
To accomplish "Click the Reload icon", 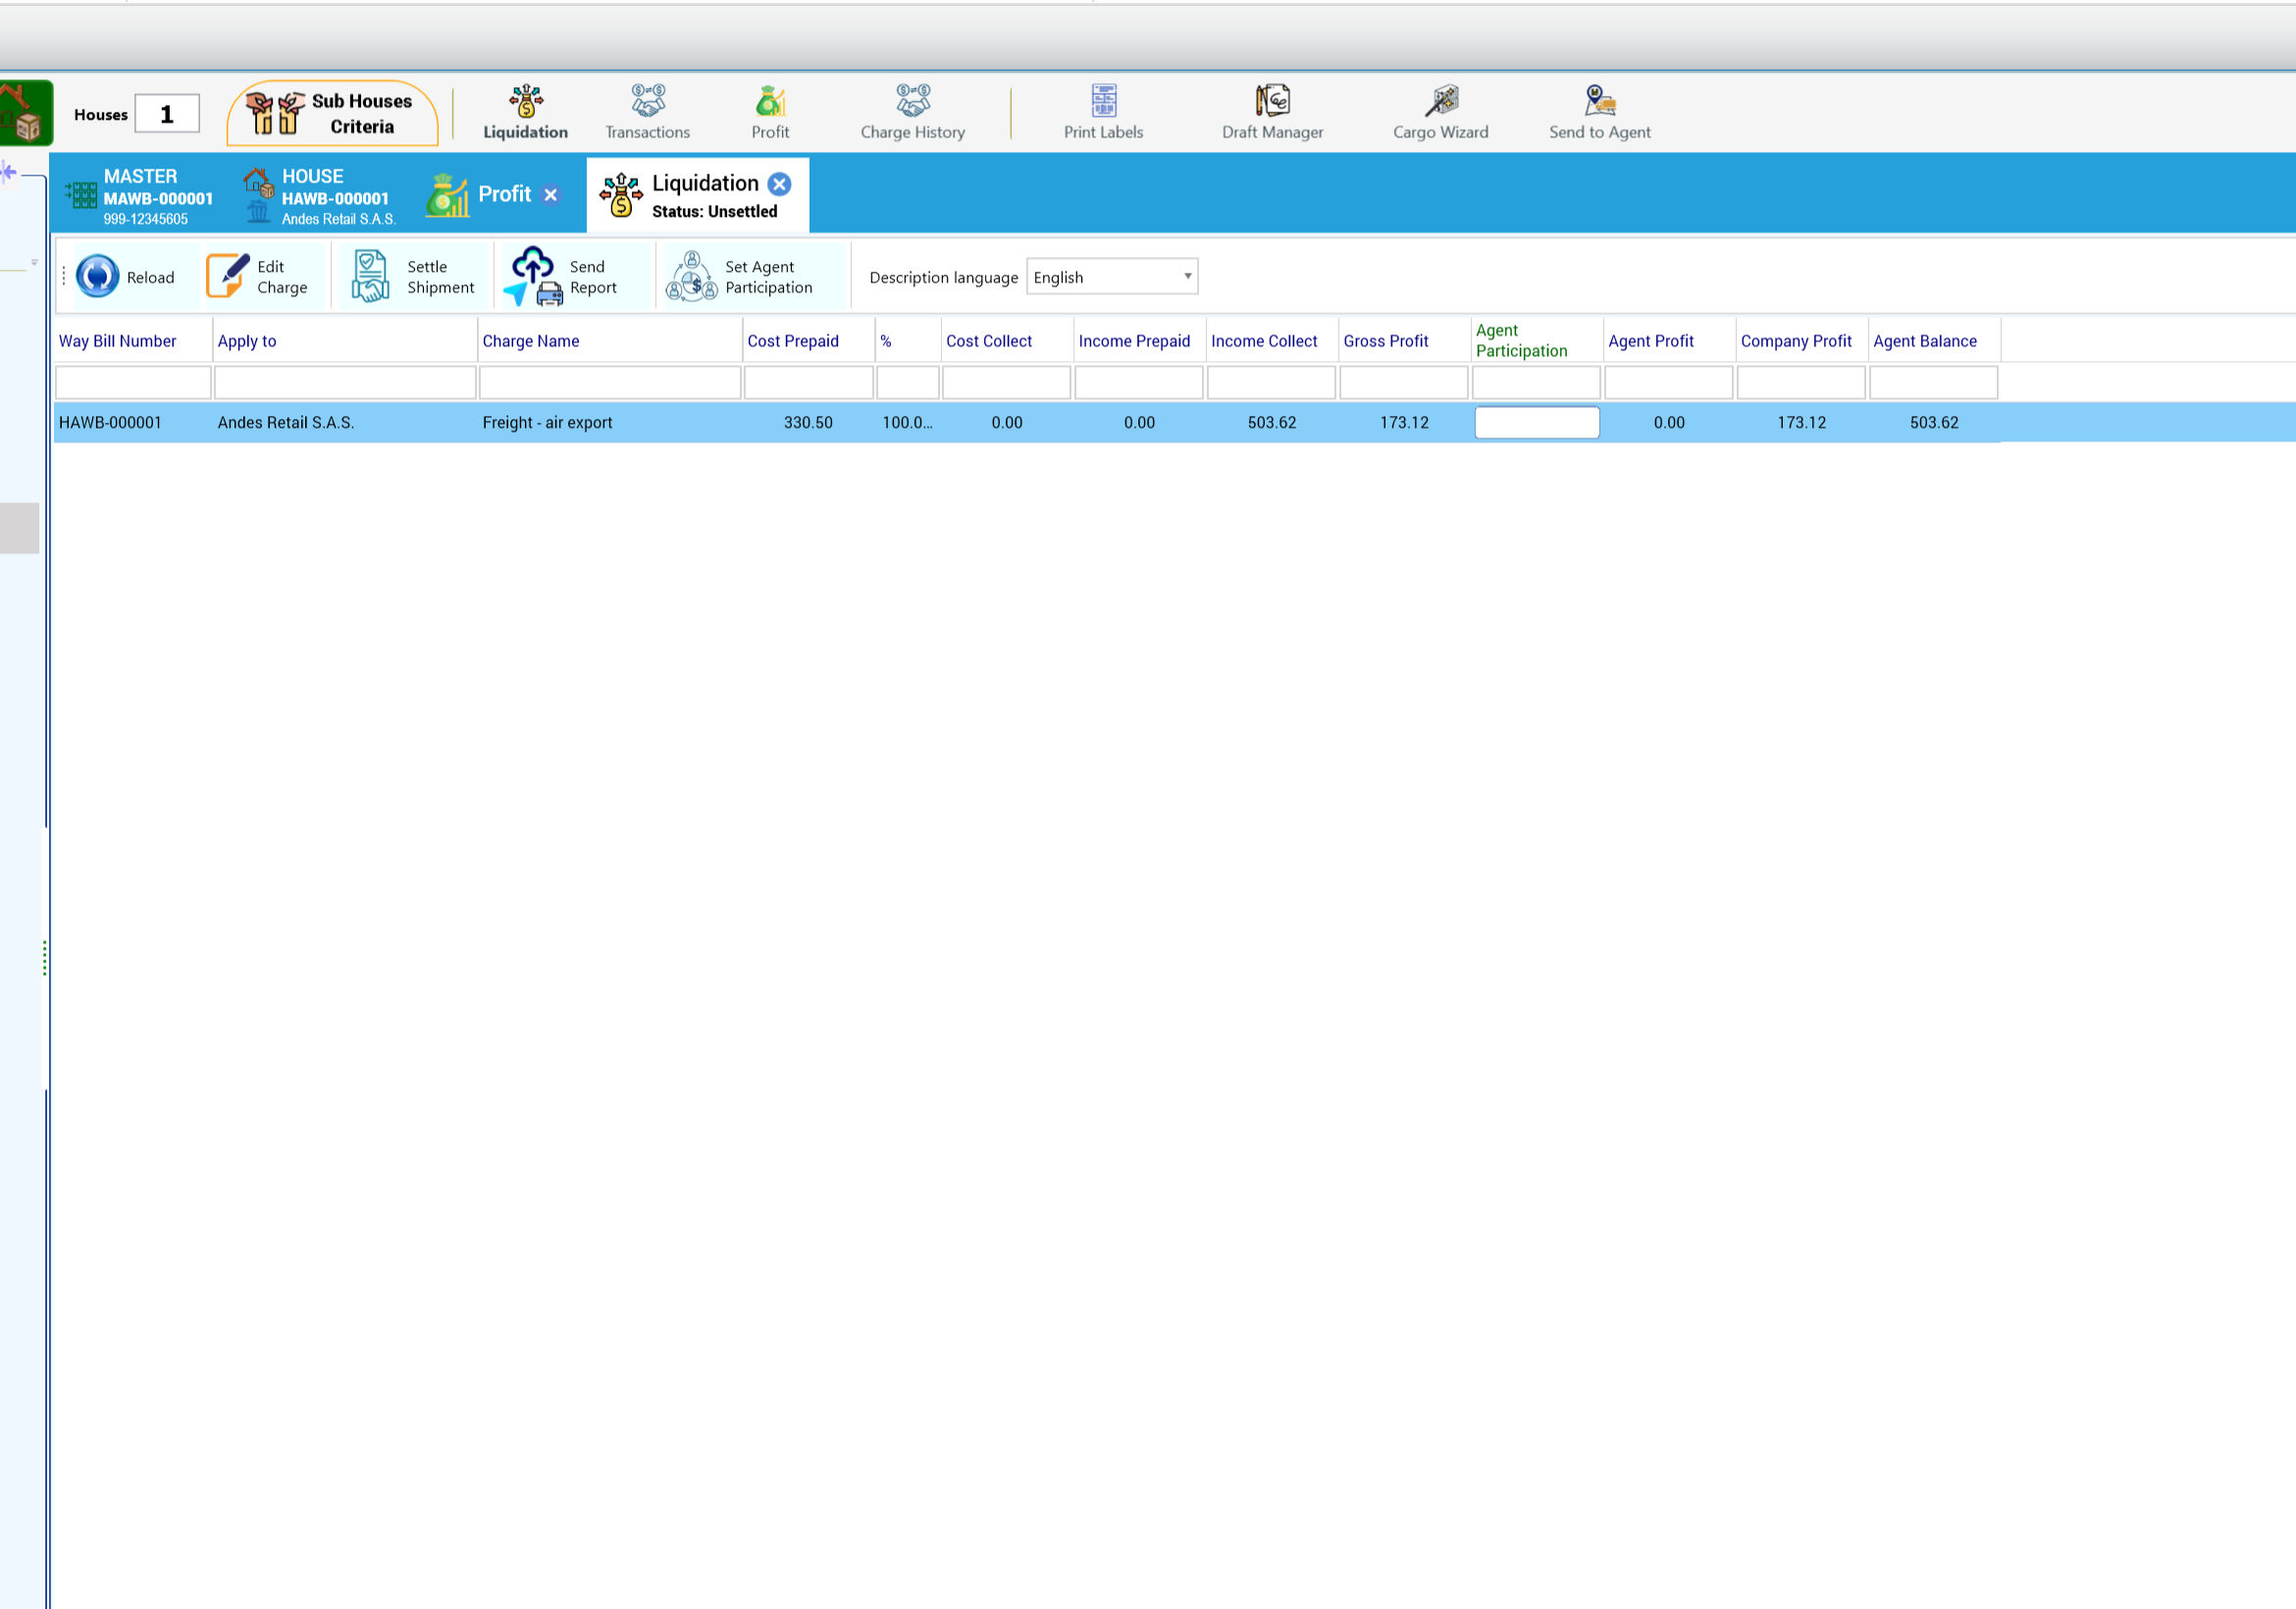I will (98, 277).
